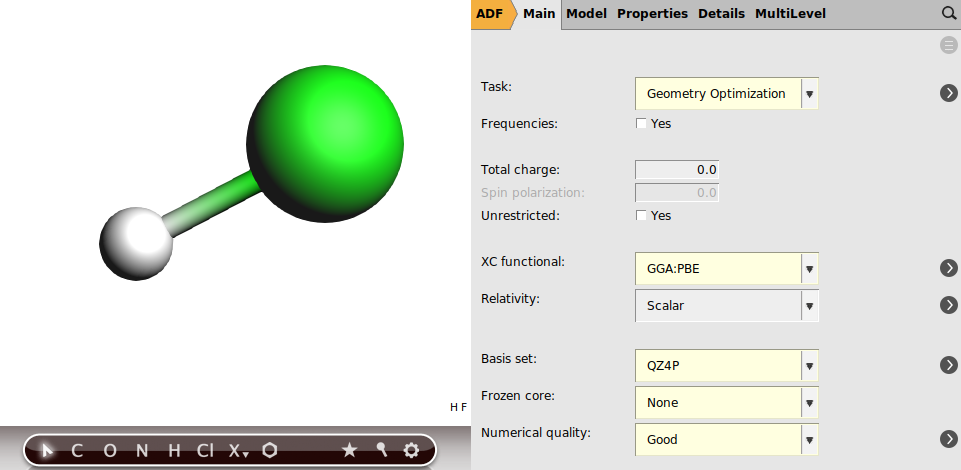The height and width of the screenshot is (470, 961).
Task: Click the 'XC functional:' label
Action: pos(523,261)
